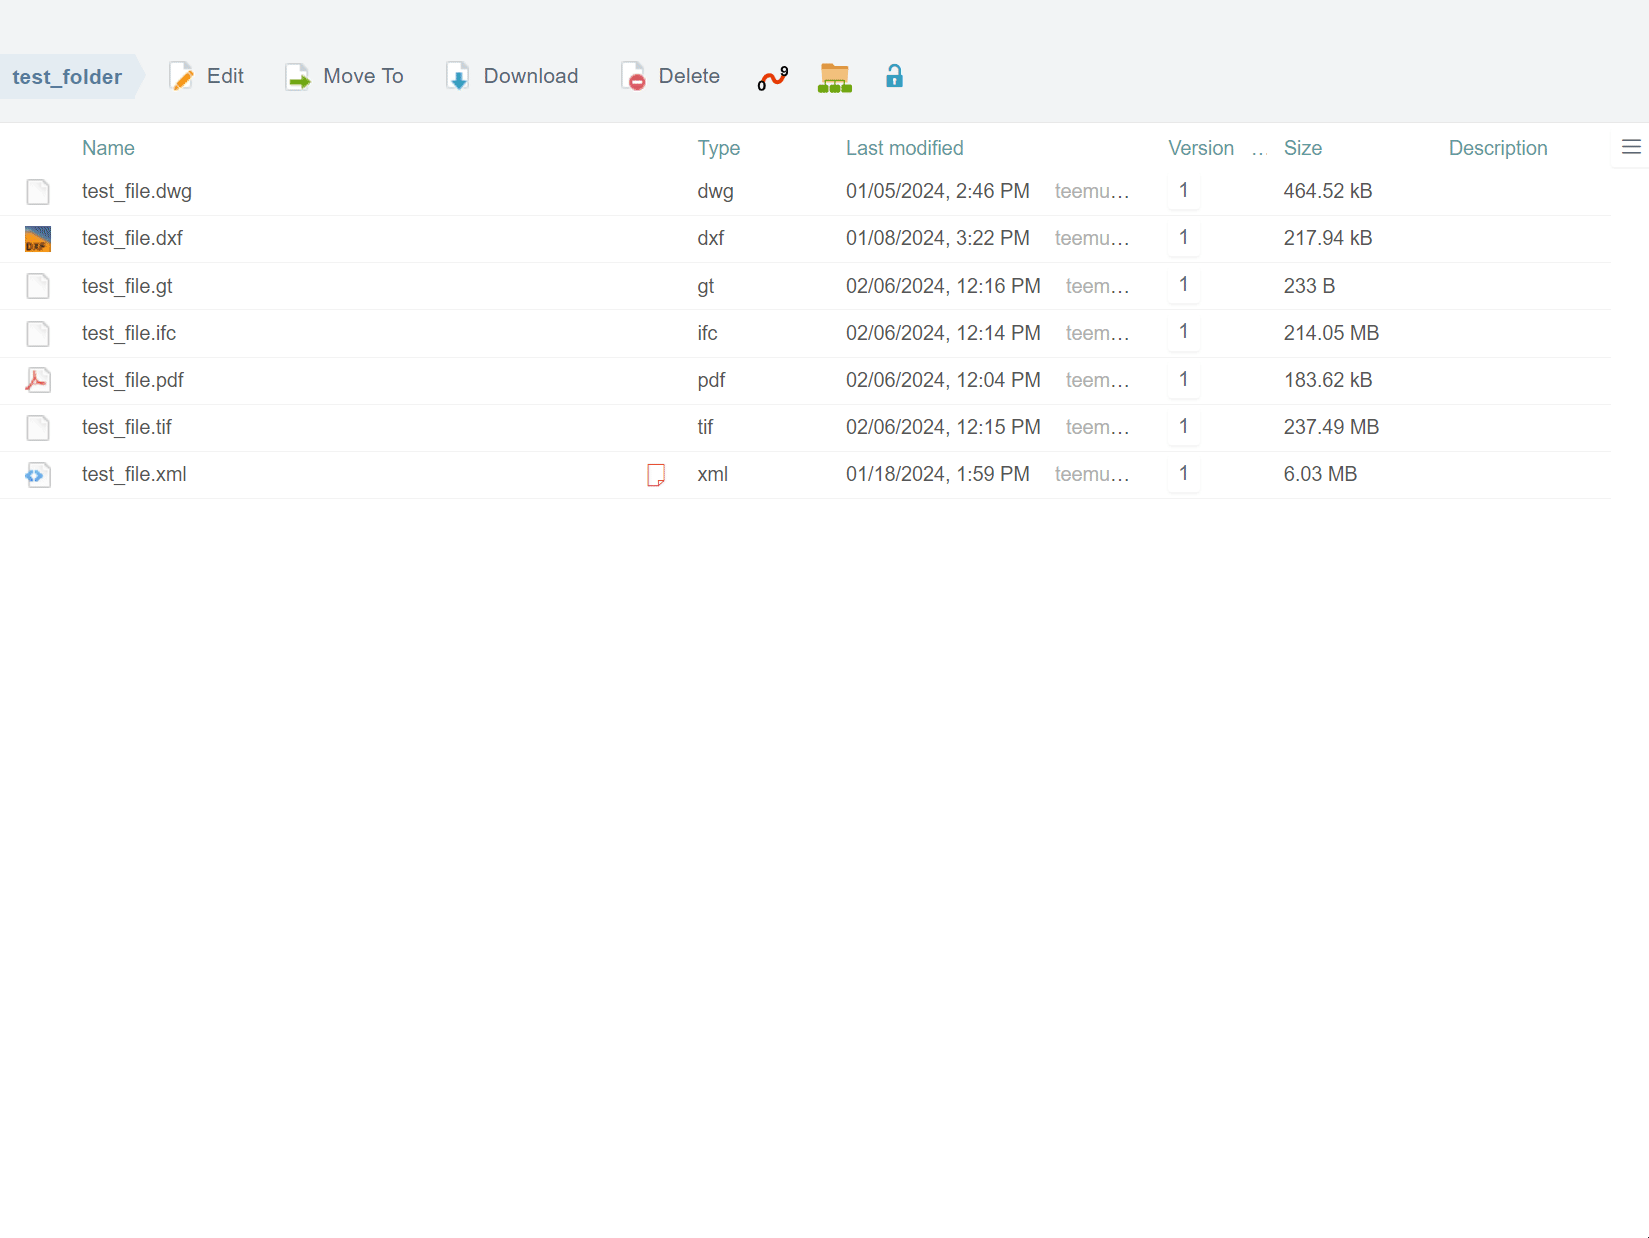The height and width of the screenshot is (1238, 1649).
Task: Sort by Last modified column header
Action: pos(905,148)
